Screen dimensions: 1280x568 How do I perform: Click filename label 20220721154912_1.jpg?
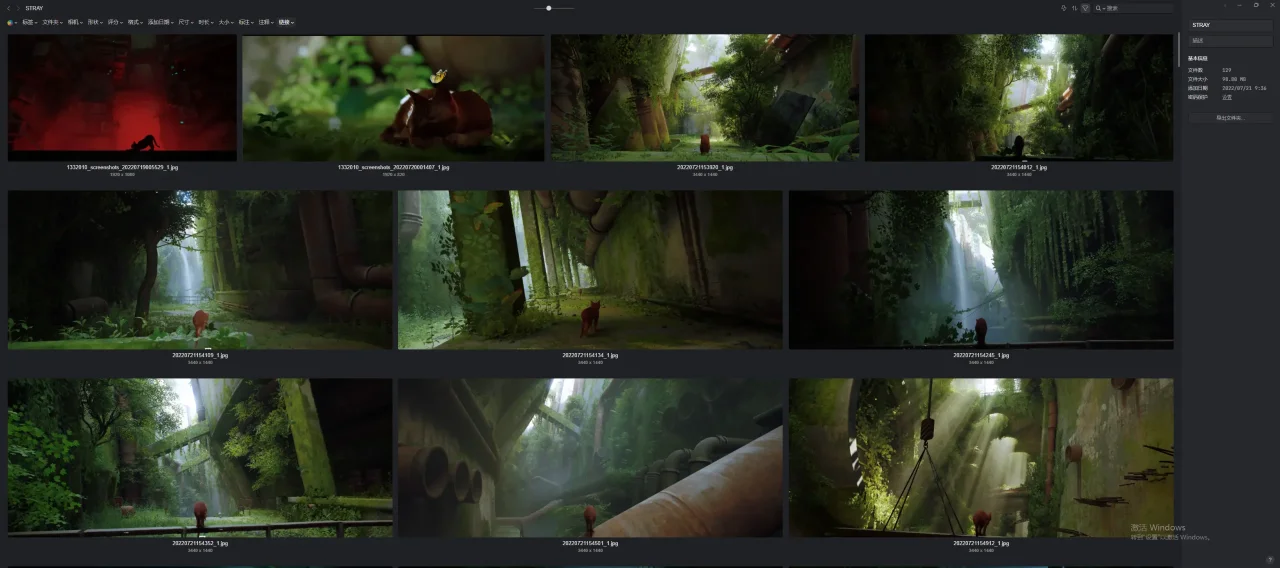[981, 543]
